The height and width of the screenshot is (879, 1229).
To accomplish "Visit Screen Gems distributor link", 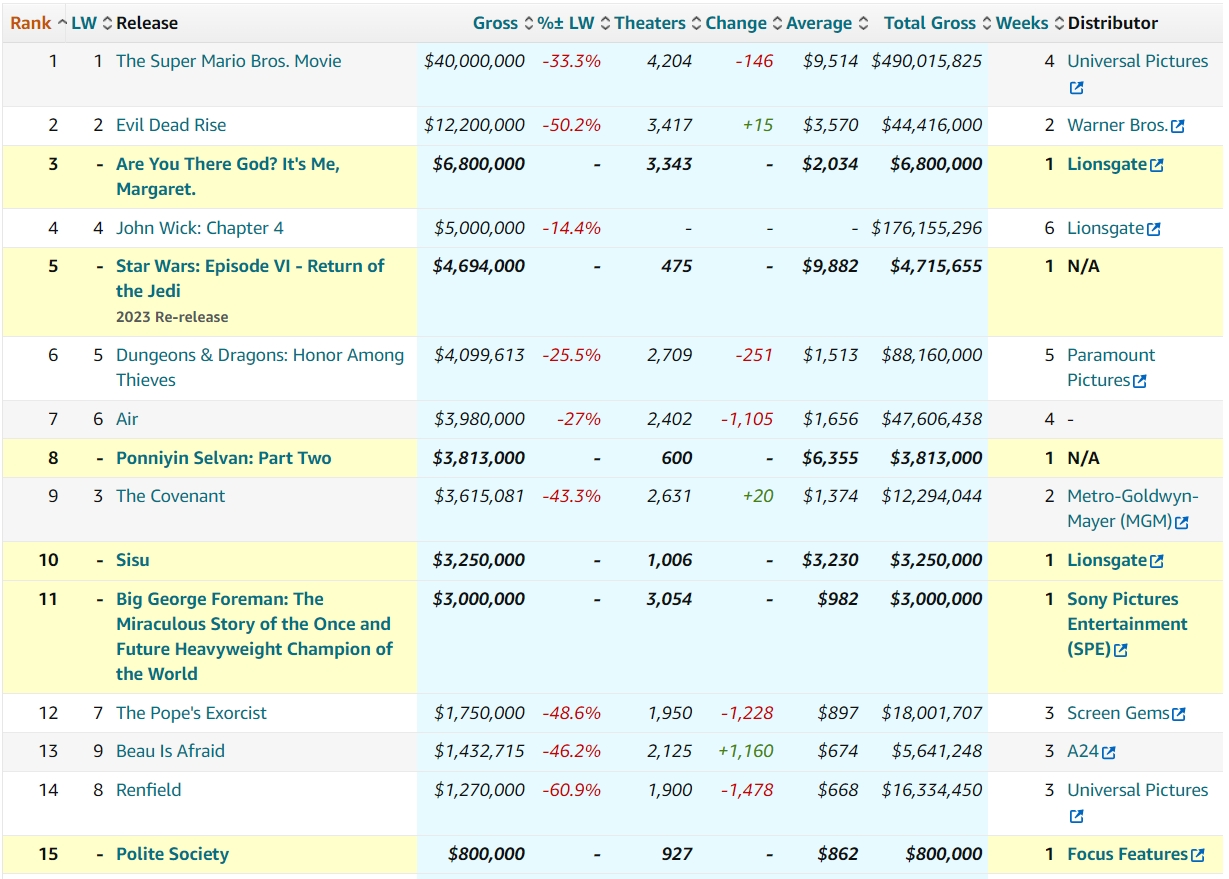I will pos(1118,713).
